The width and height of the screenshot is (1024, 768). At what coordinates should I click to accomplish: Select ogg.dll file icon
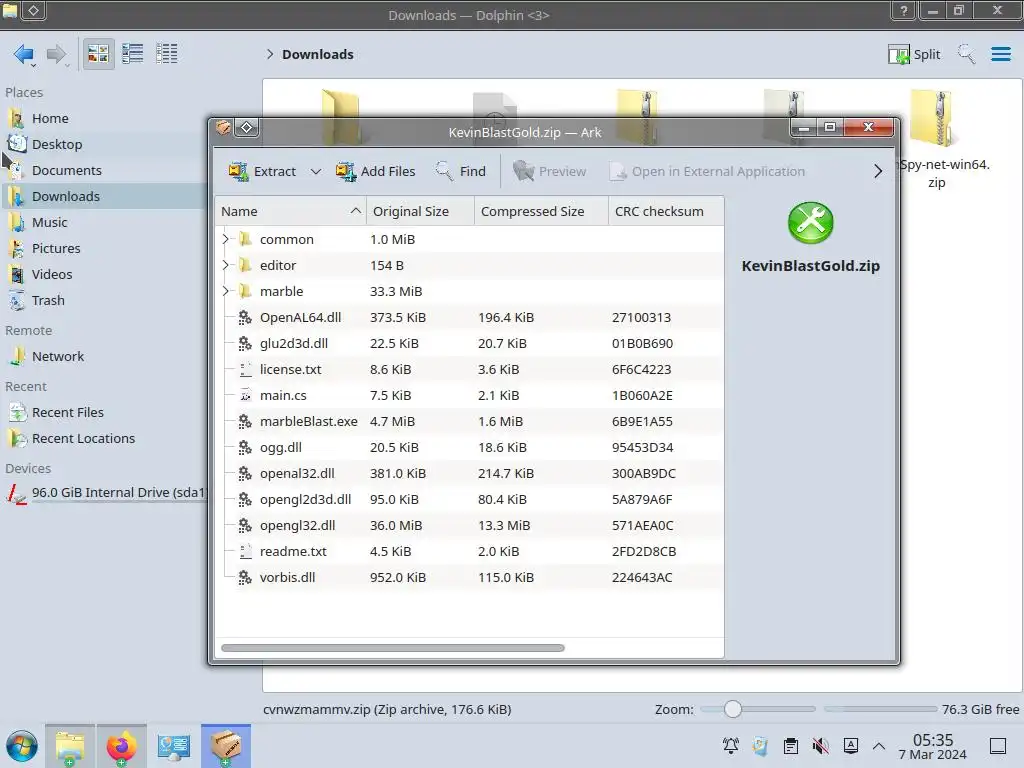(x=245, y=447)
